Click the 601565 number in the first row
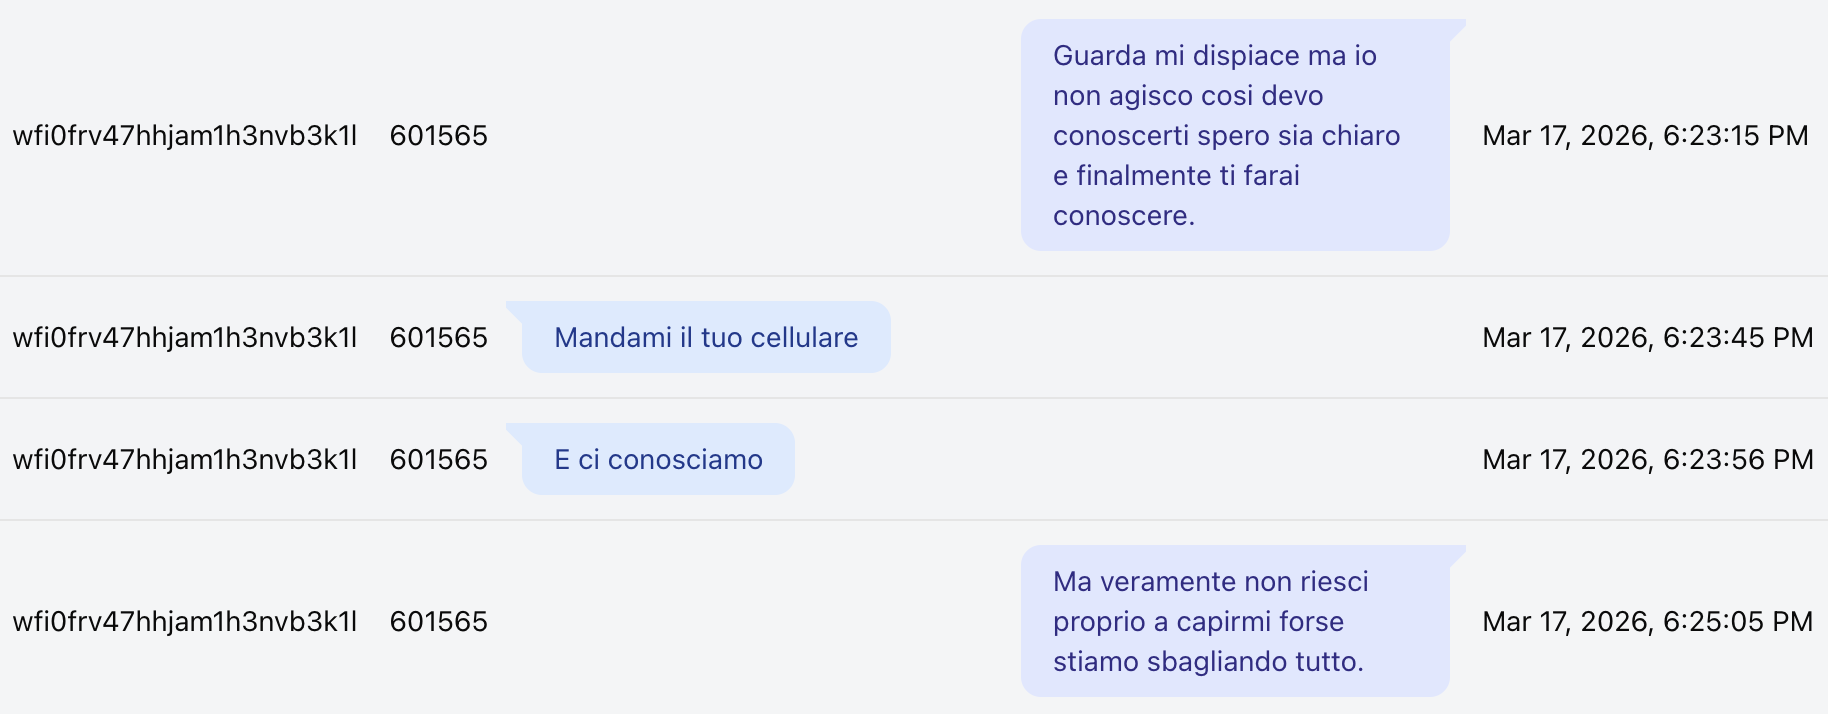 (x=439, y=135)
